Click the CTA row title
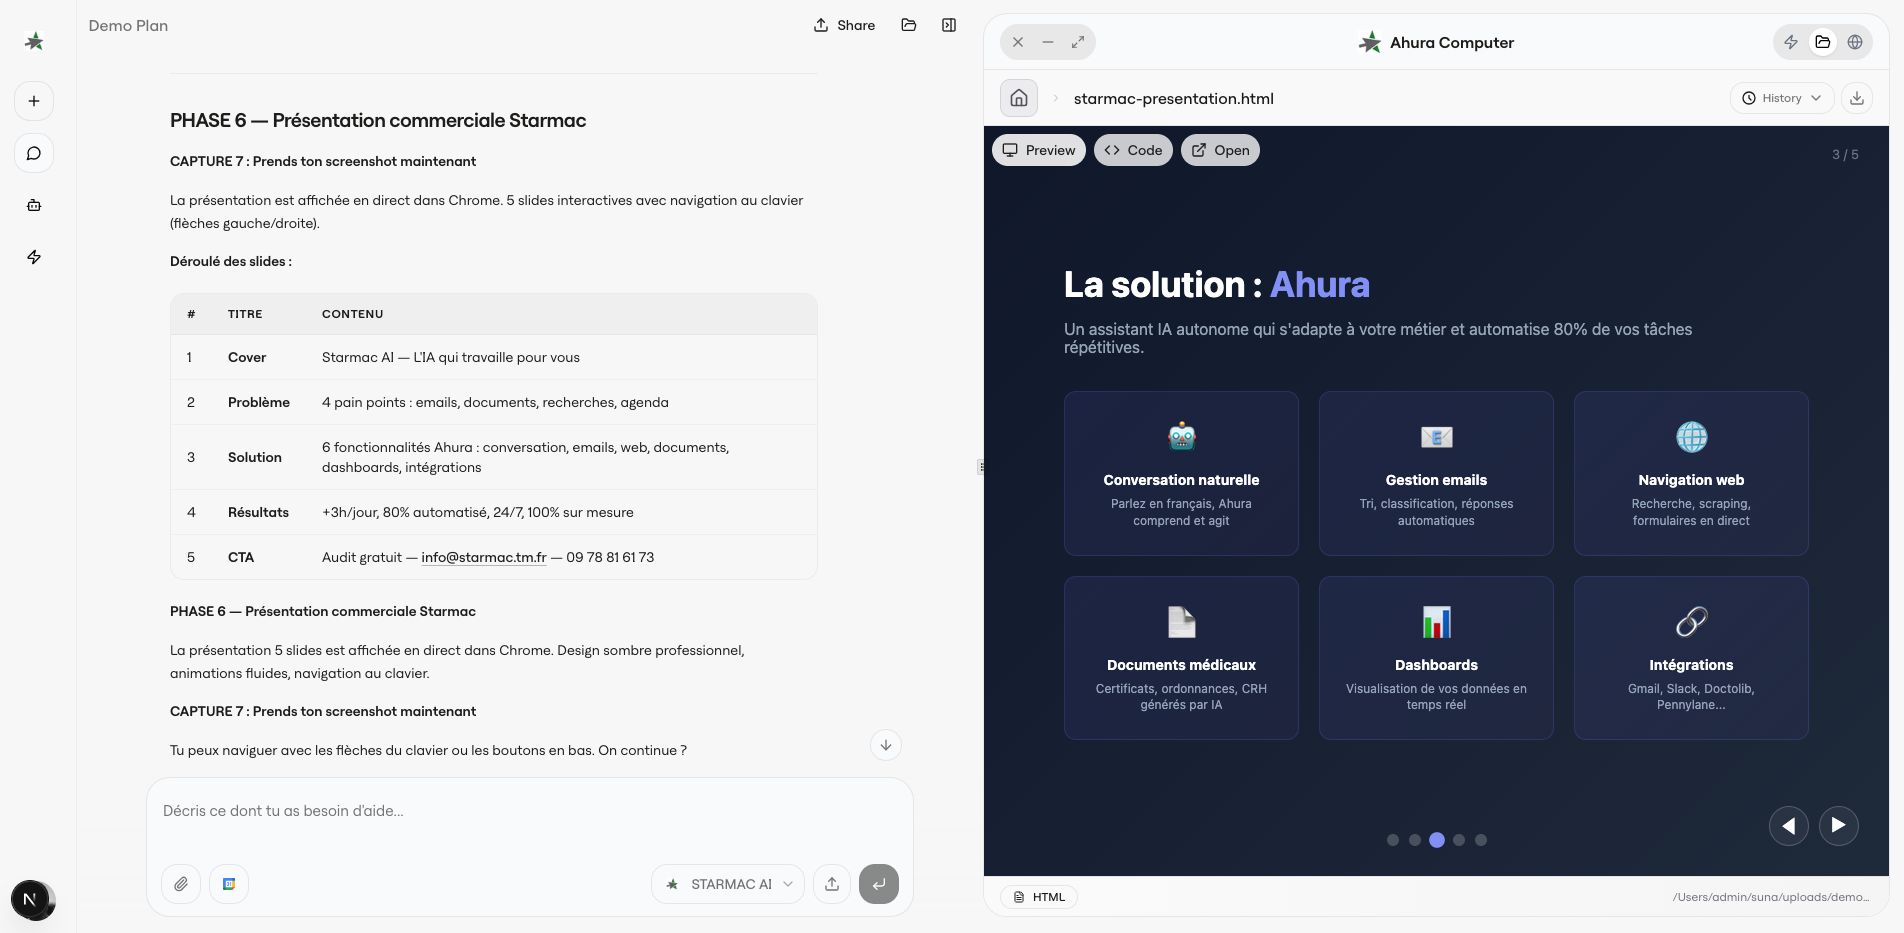This screenshot has height=933, width=1904. coord(241,557)
